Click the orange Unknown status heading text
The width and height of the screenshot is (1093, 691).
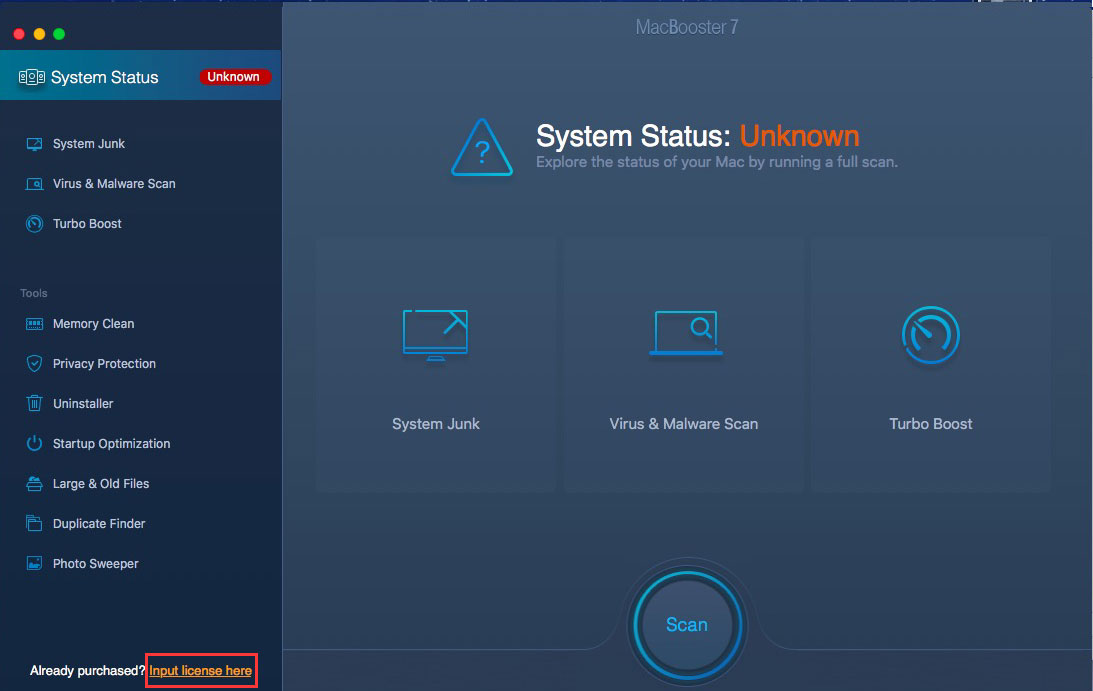pyautogui.click(x=800, y=136)
